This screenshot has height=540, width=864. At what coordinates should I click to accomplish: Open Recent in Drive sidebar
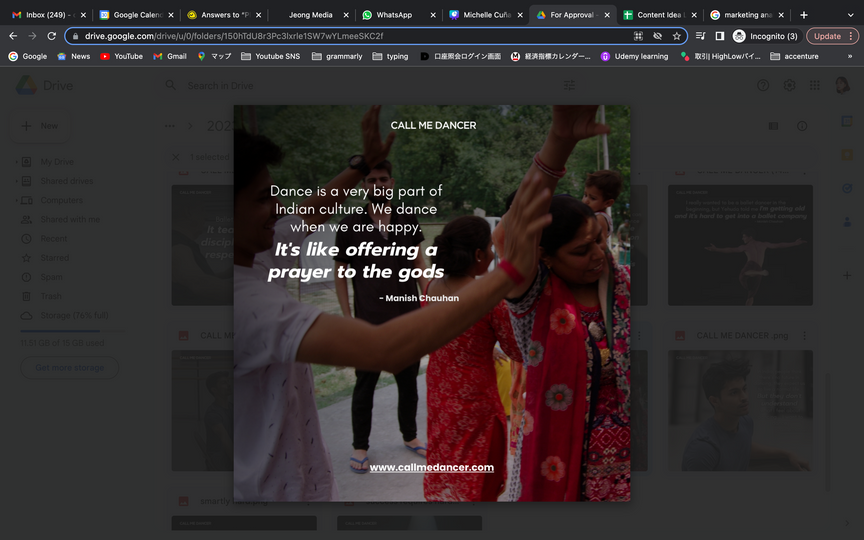click(53, 239)
